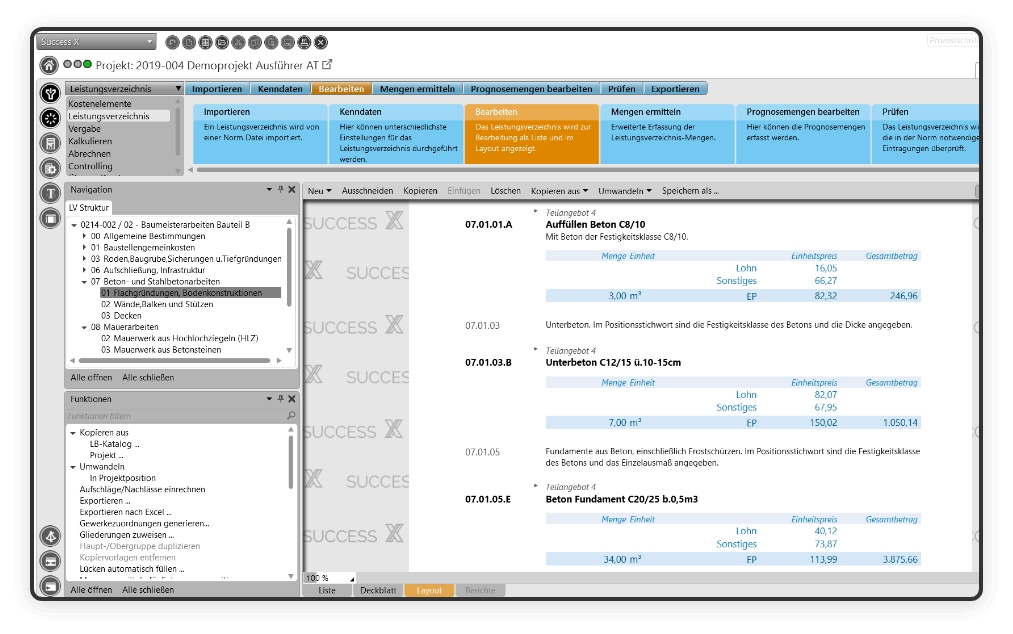1013x634 pixels.
Task: Open project in external window icon
Action: 327,65
